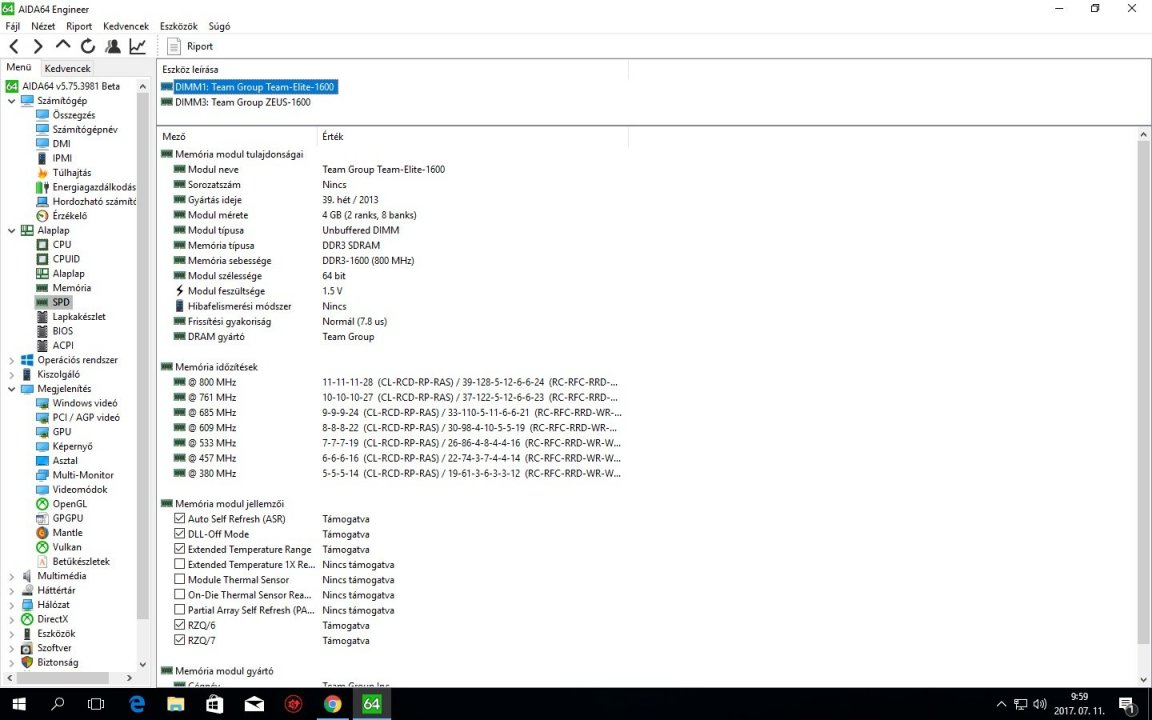Viewport: 1152px width, 720px height.
Task: Select DIMM3: Team Group ZEUS-1600 device
Action: [x=242, y=102]
